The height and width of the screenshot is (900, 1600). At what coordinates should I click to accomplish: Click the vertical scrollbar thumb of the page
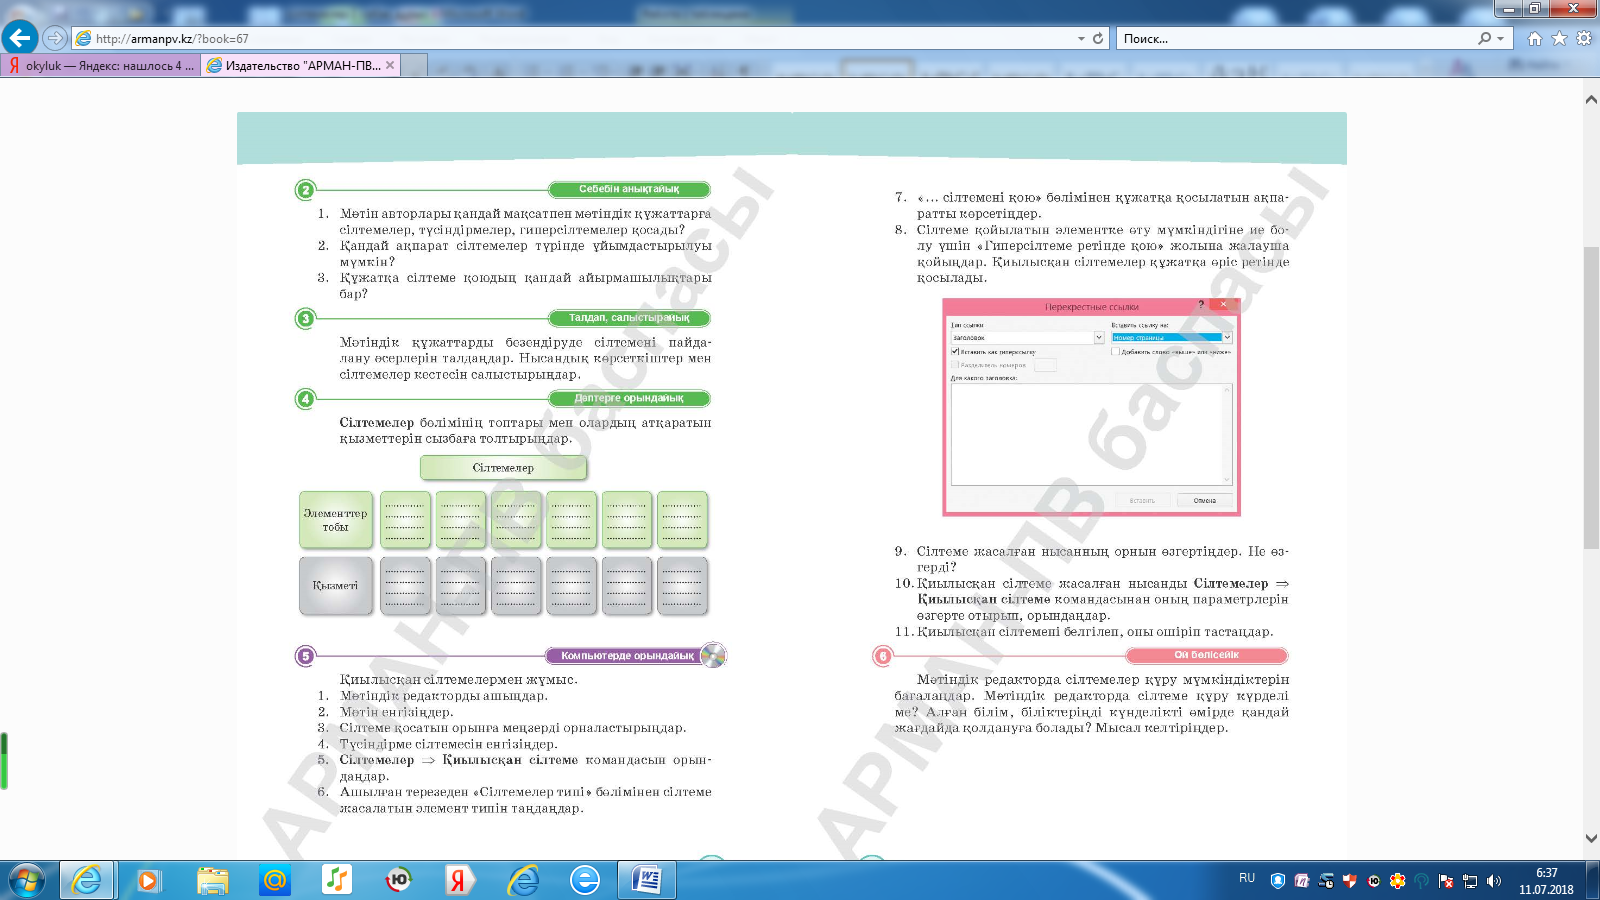click(1591, 397)
